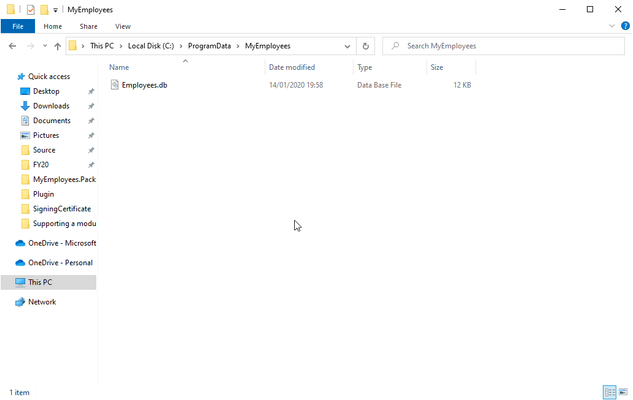Expand chevron after This PC breadcrumb

(x=121, y=46)
